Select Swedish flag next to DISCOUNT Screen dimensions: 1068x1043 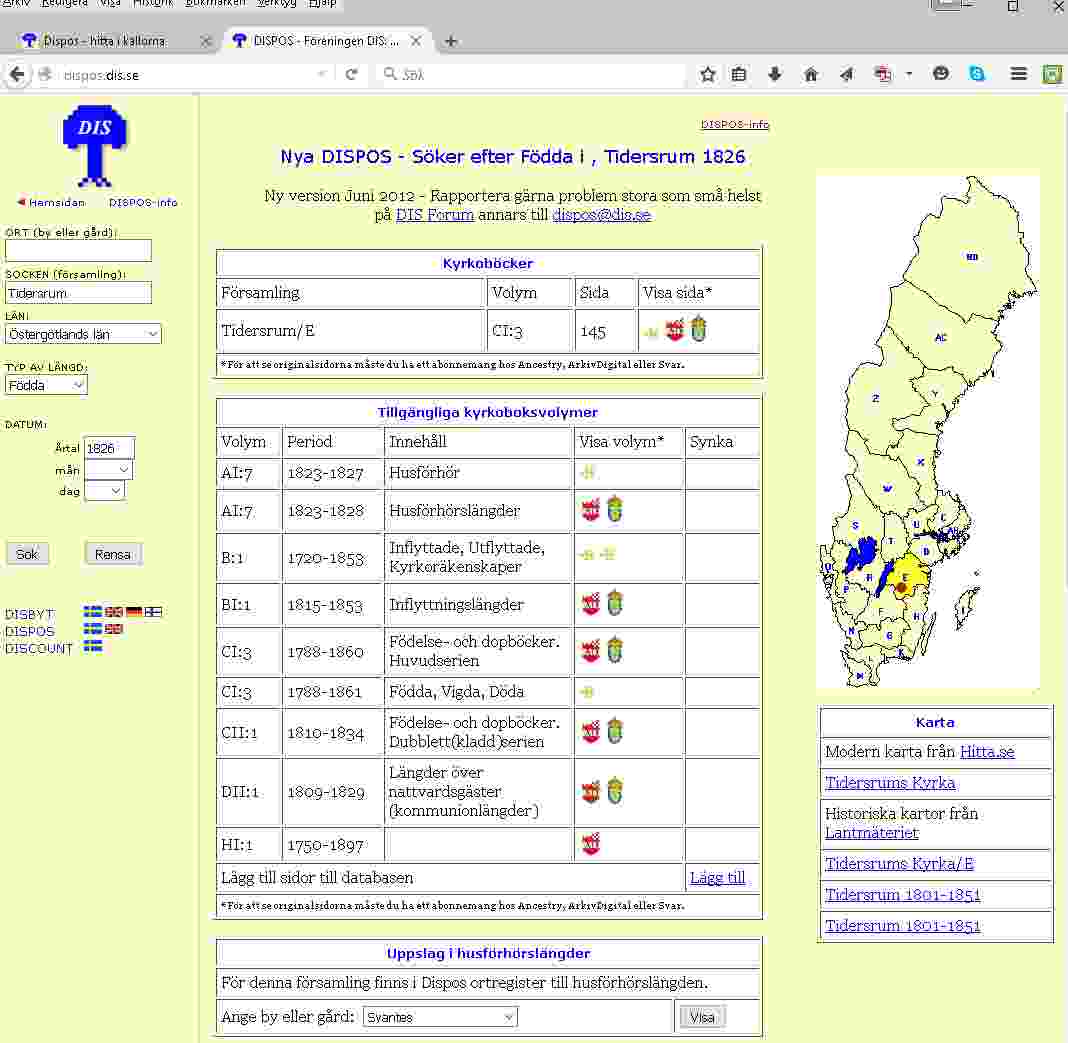pyautogui.click(x=93, y=647)
